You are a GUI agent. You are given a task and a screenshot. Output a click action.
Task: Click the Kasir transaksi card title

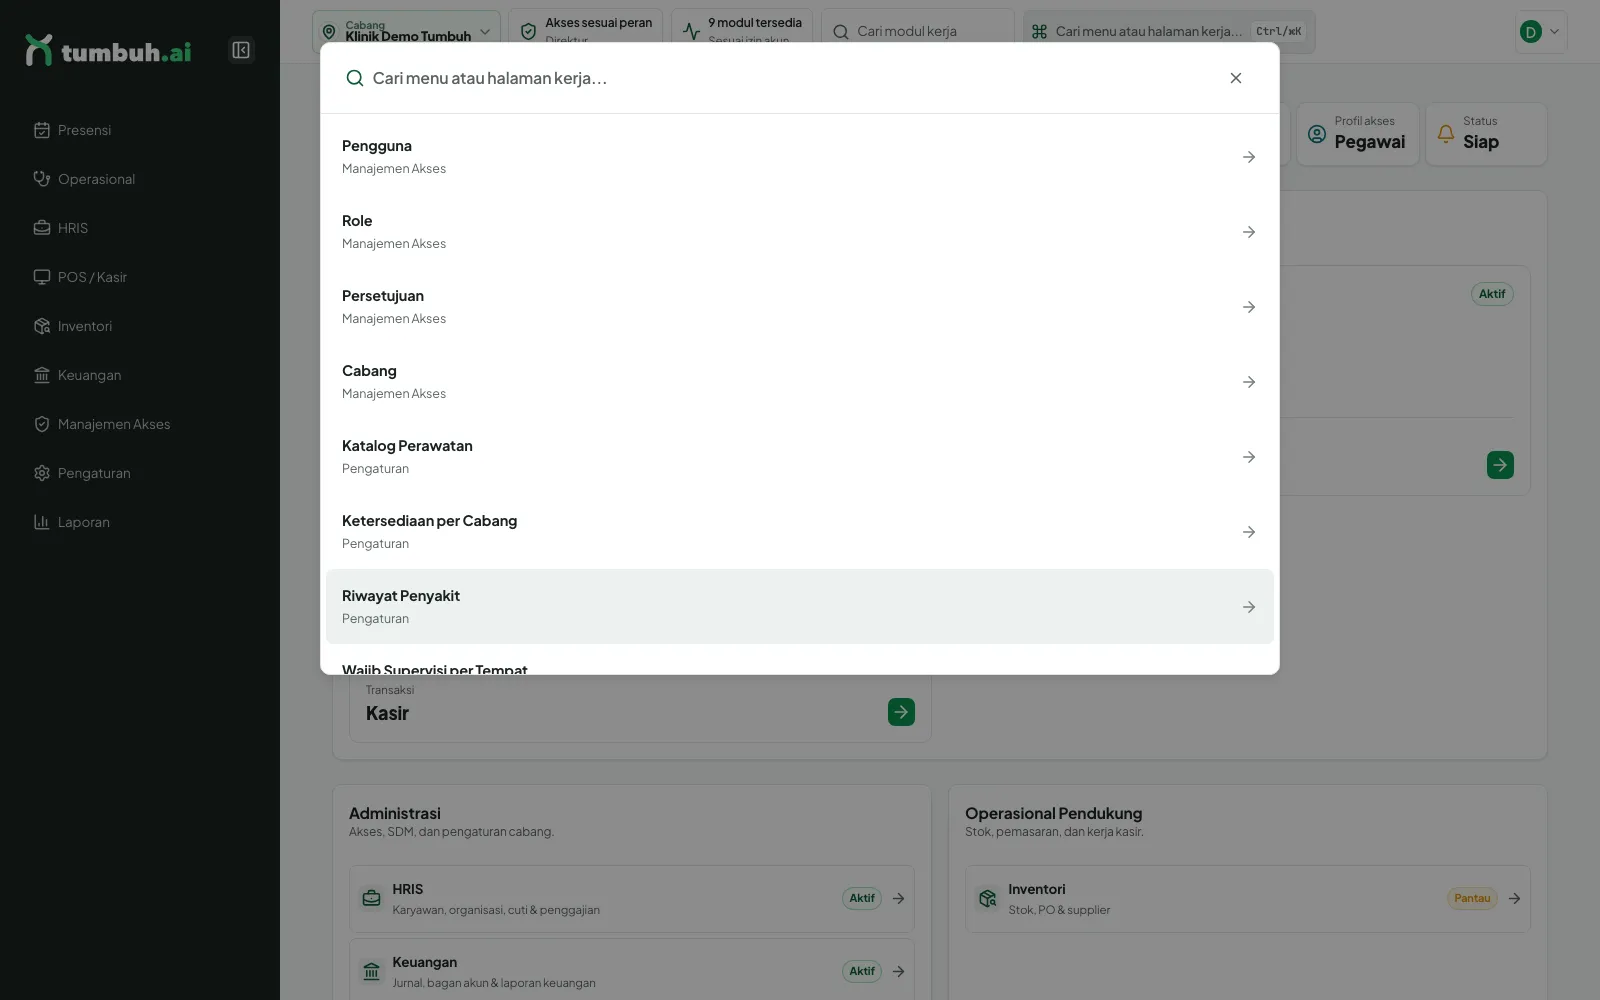coord(387,713)
